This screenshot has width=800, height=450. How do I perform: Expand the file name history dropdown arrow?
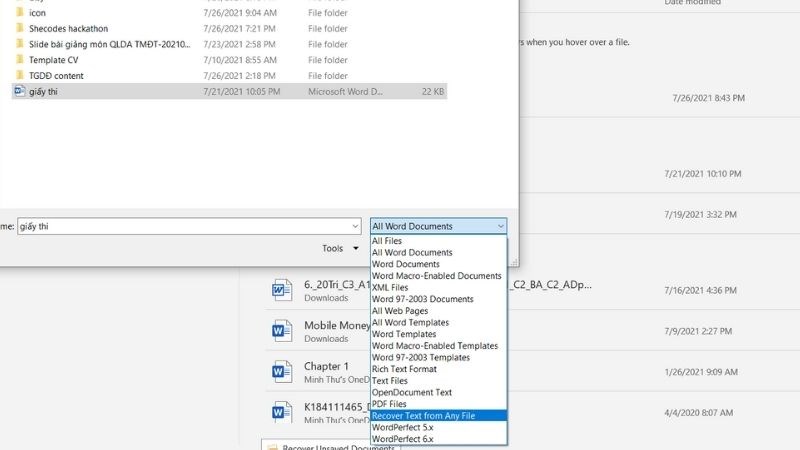(x=354, y=226)
